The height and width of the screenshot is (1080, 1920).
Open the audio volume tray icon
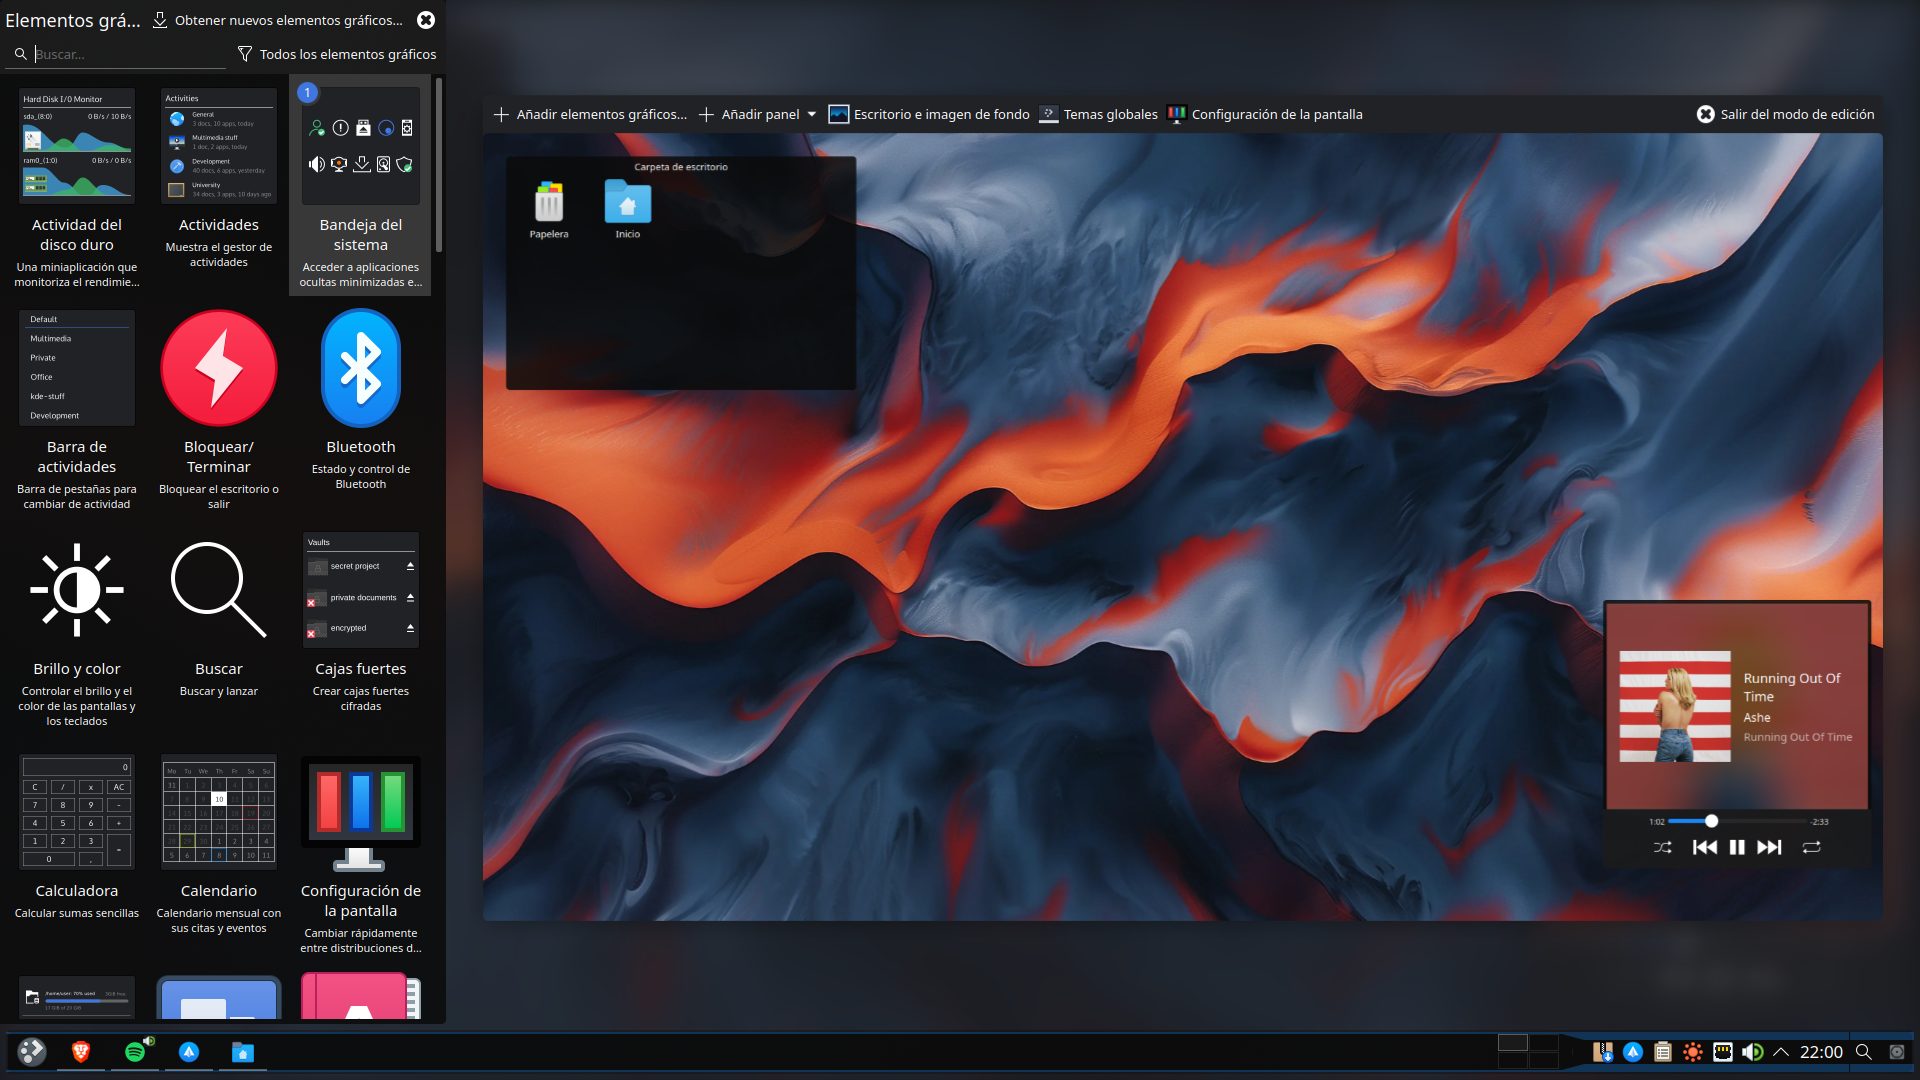(x=1752, y=1052)
